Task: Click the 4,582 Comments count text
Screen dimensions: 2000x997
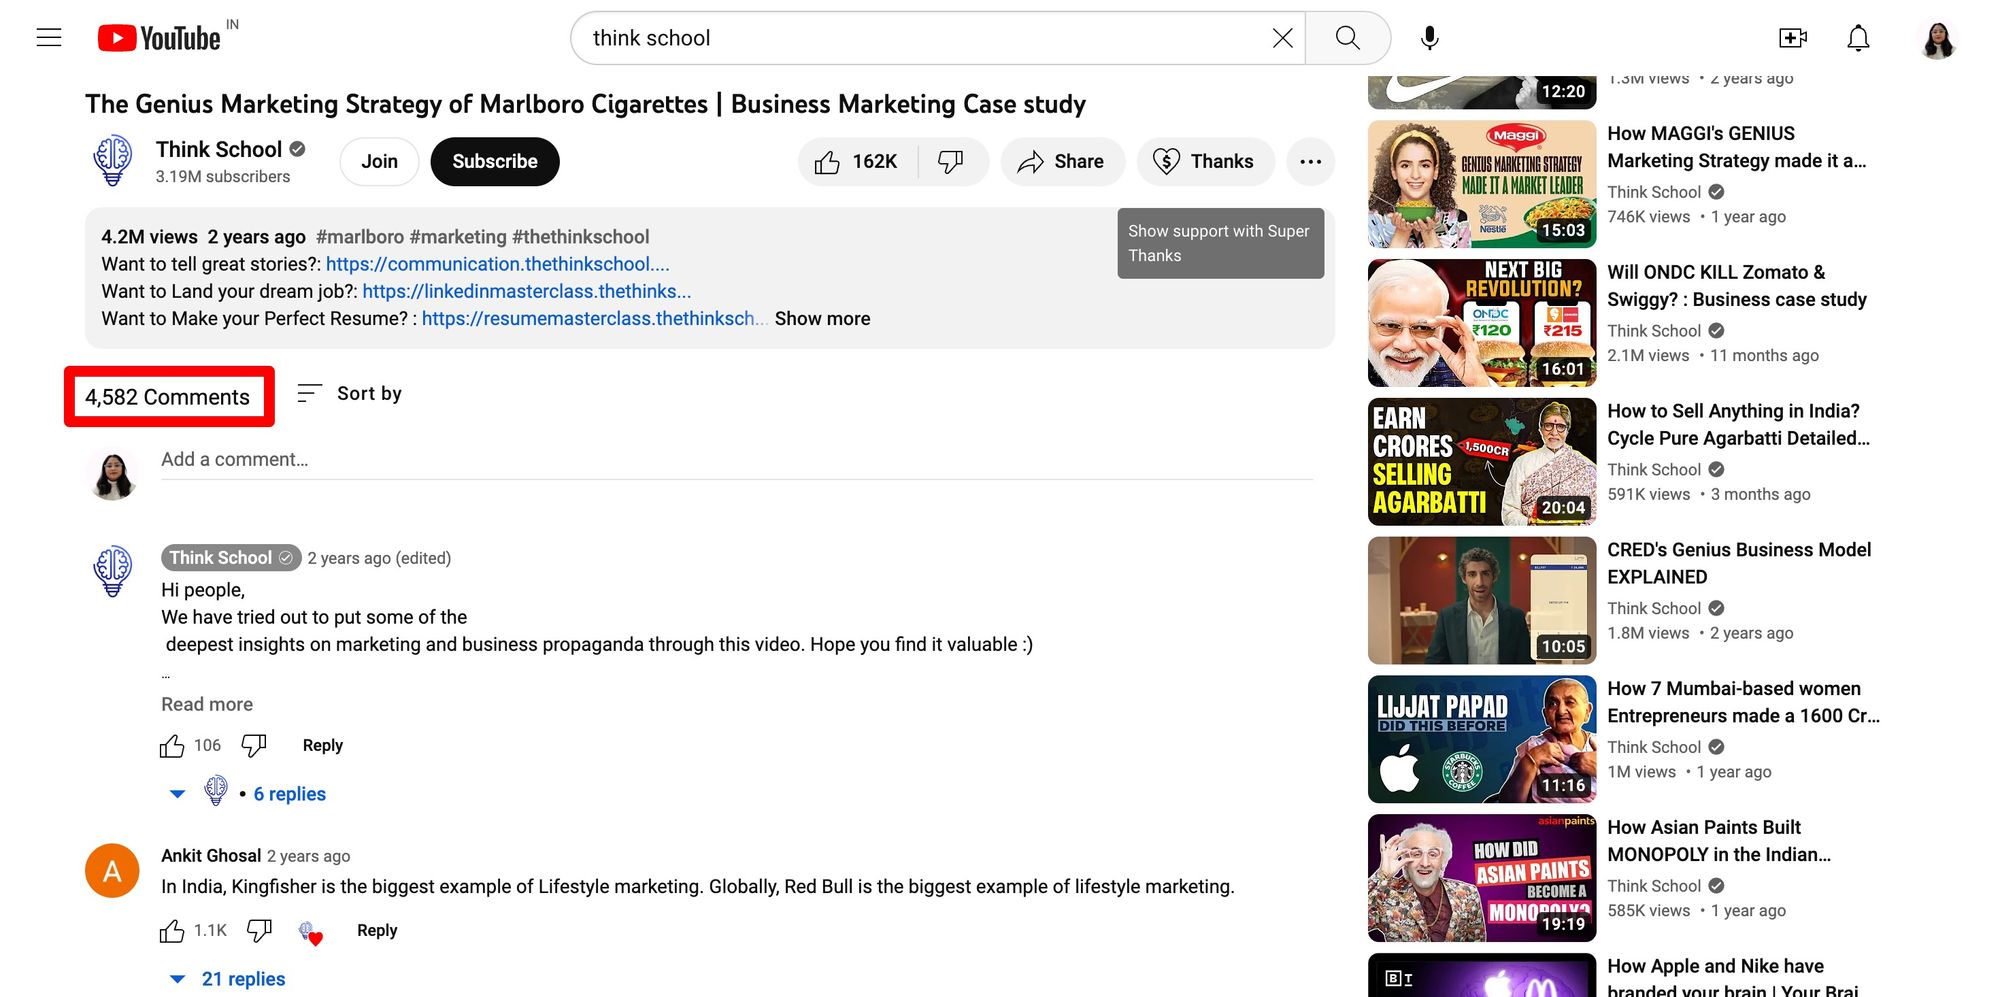Action: pyautogui.click(x=167, y=397)
